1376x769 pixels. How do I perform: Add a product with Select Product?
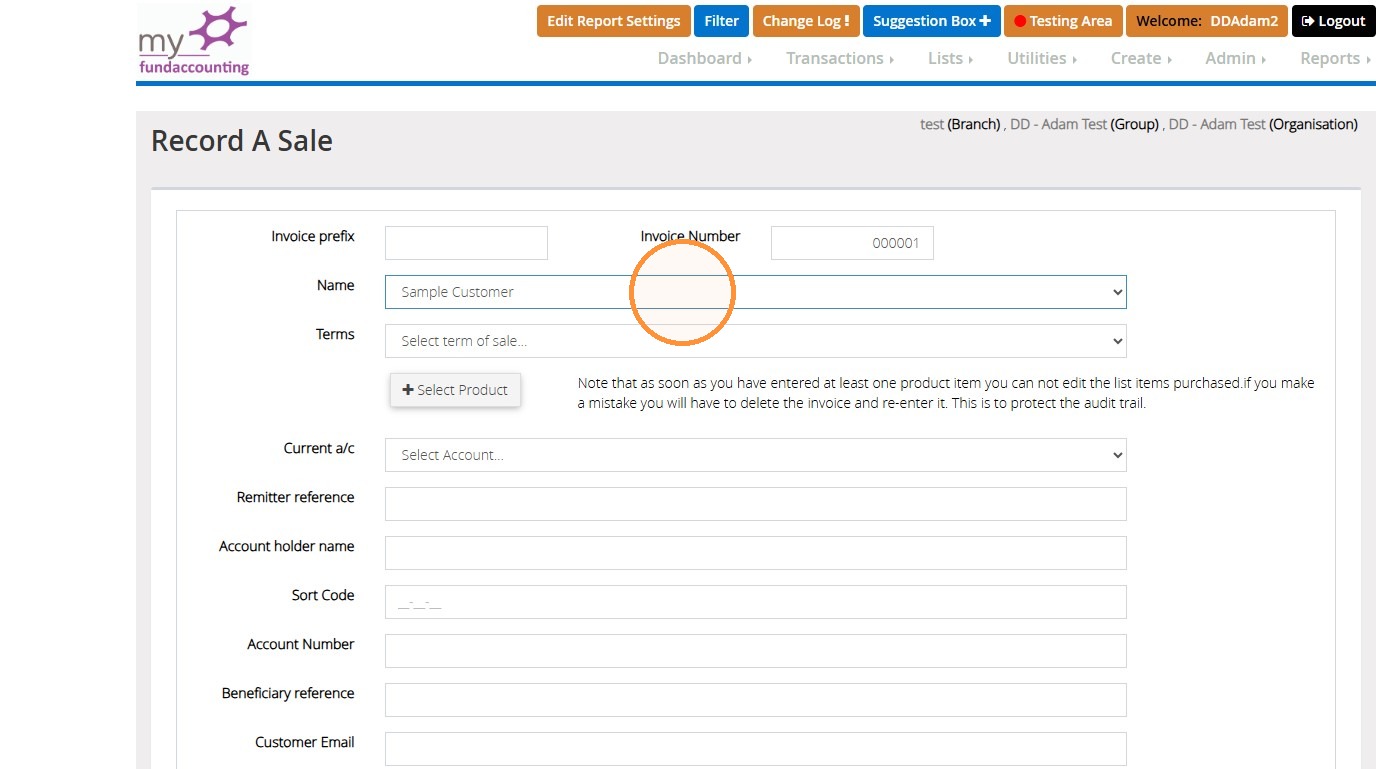coord(455,390)
